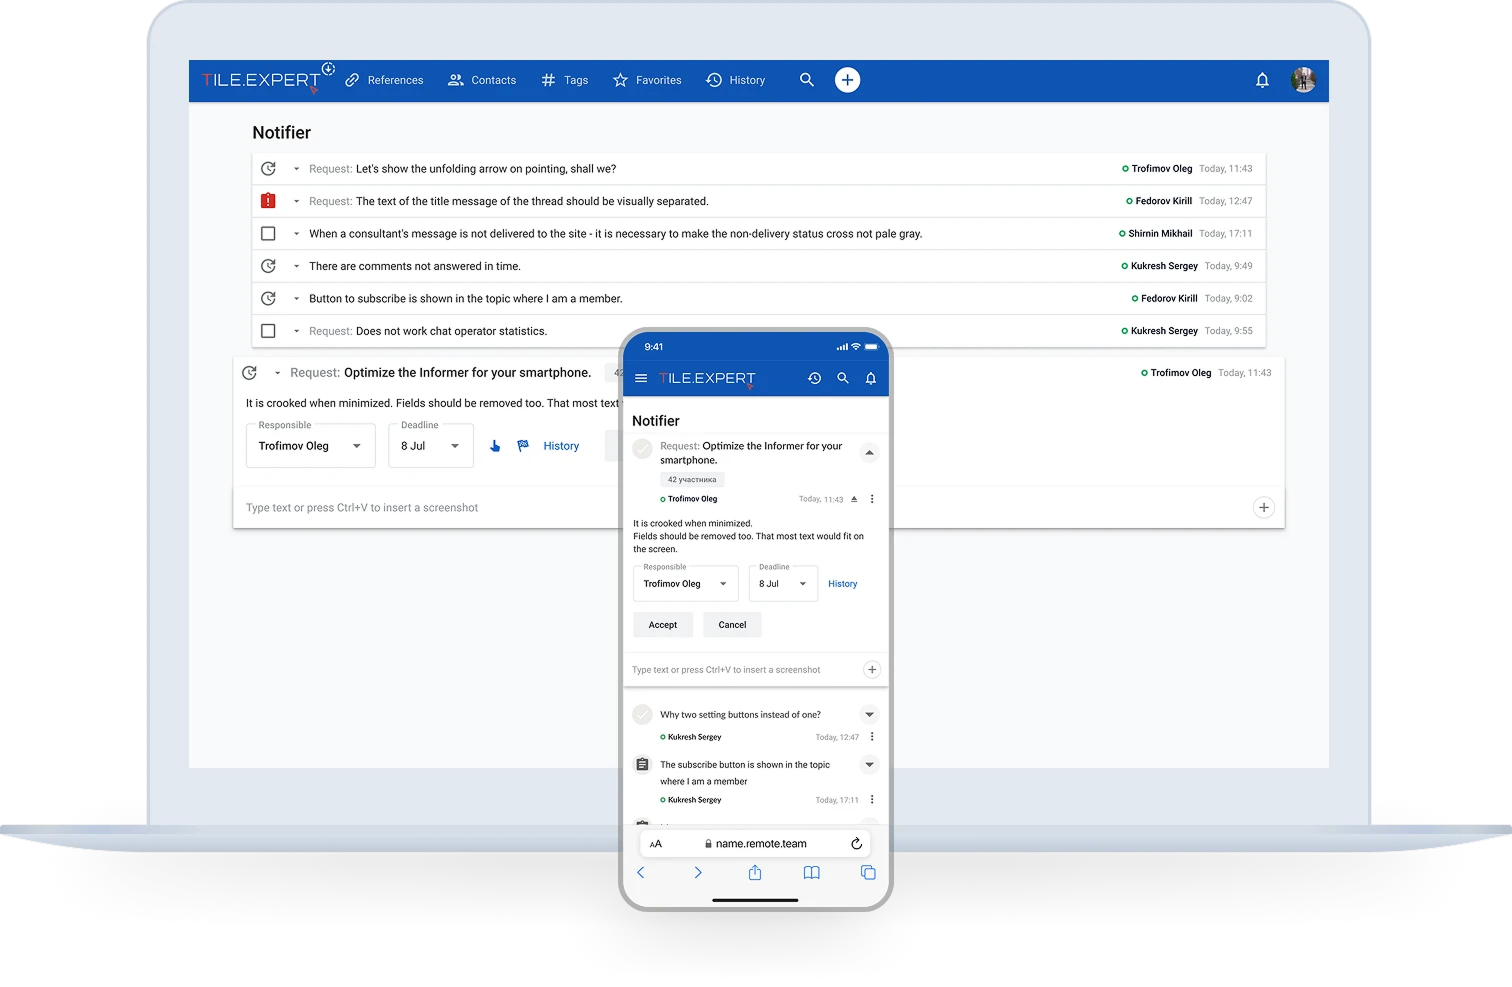Click the flag icon next to History link
The width and height of the screenshot is (1512, 987).
[x=523, y=446]
